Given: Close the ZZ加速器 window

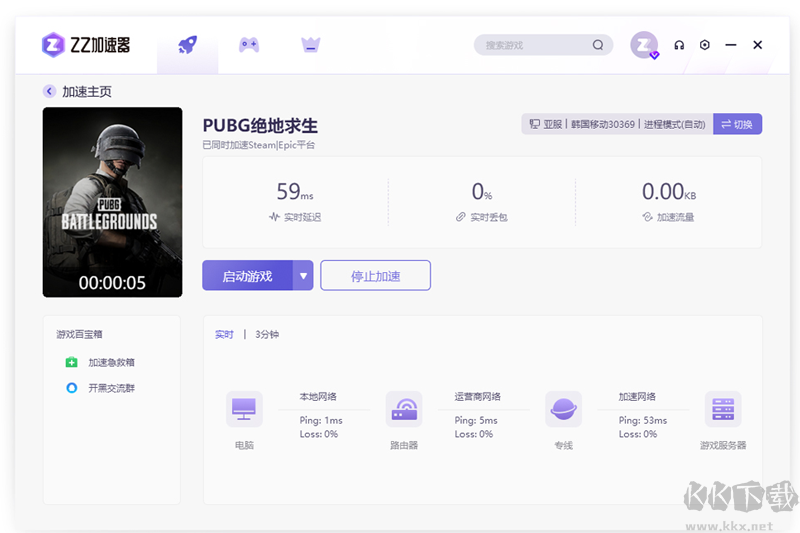Looking at the screenshot, I should tap(758, 45).
